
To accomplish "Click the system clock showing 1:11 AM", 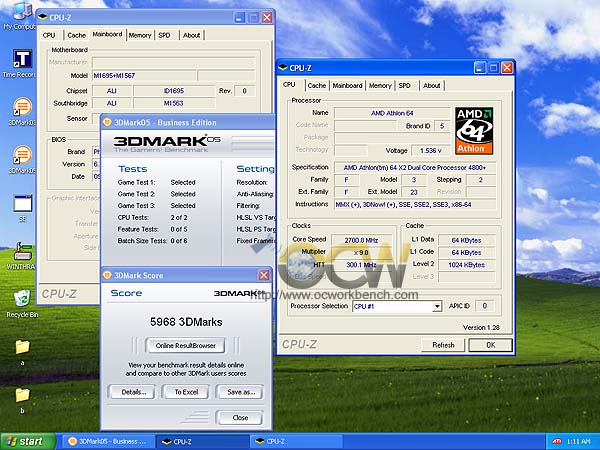I will (x=578, y=441).
